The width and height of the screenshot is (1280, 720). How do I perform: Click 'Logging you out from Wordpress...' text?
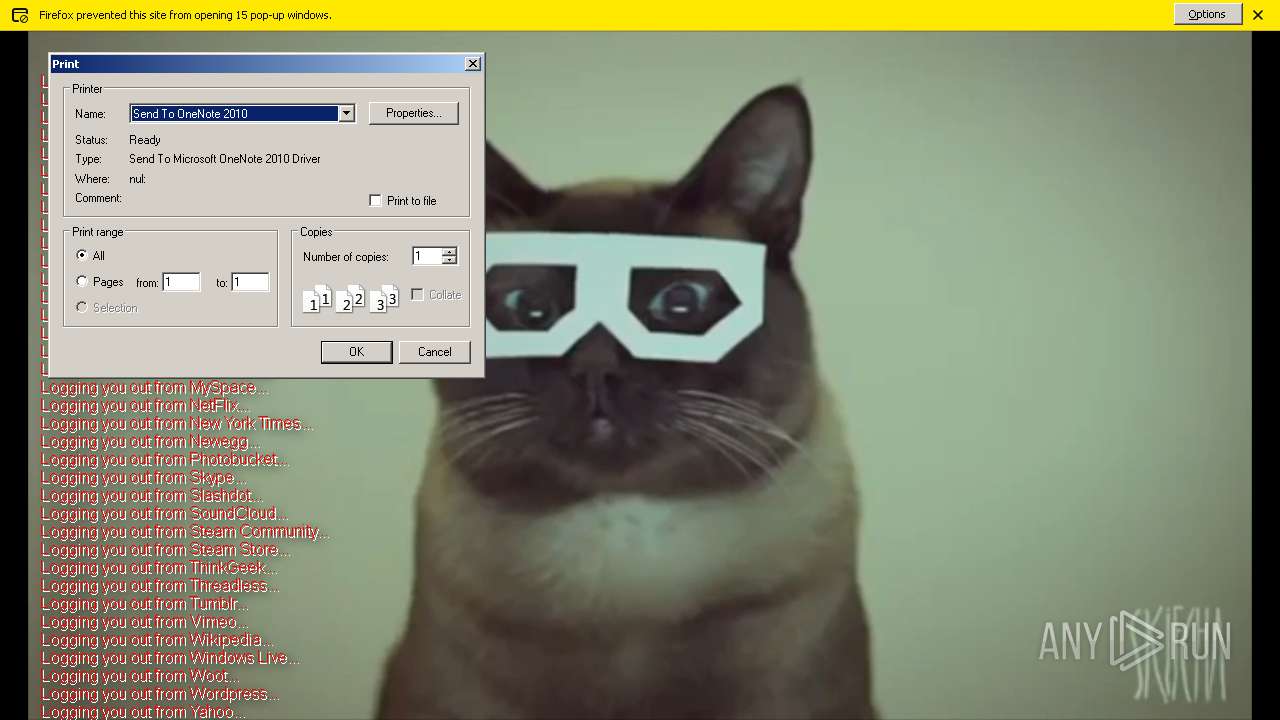[x=161, y=694]
